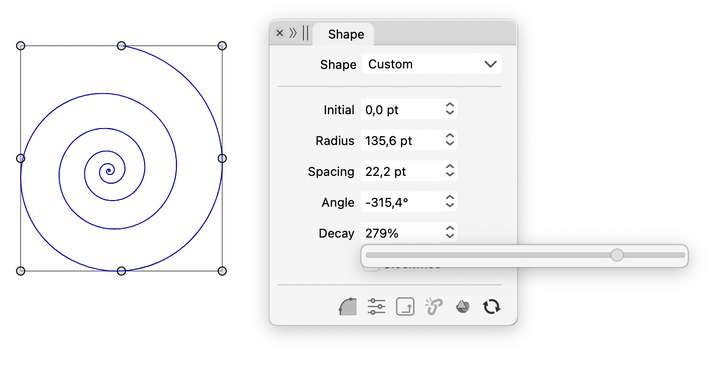
Task: Click the Spacing value stepper arrows
Action: [x=450, y=170]
